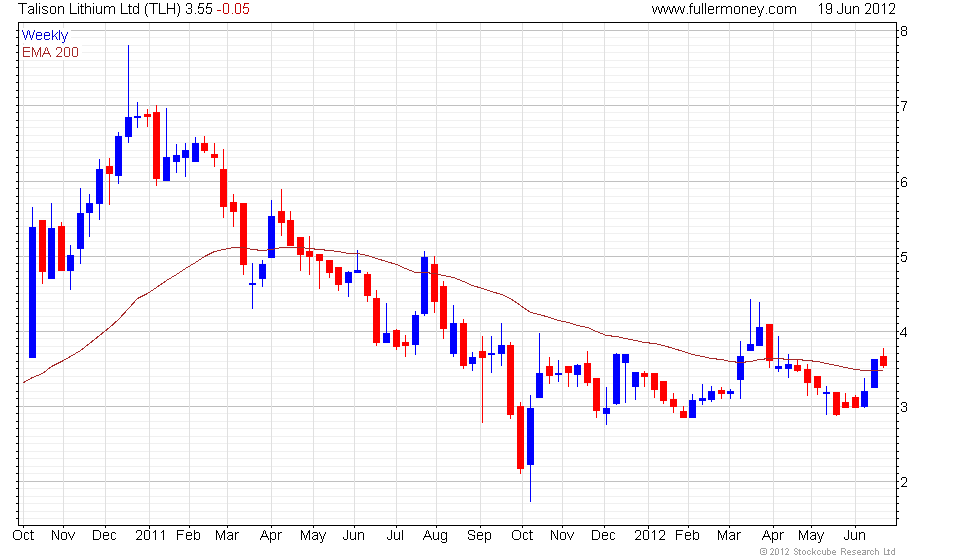
Task: Click the Talison Lithium Ltd (TLH) title
Action: tap(100, 9)
